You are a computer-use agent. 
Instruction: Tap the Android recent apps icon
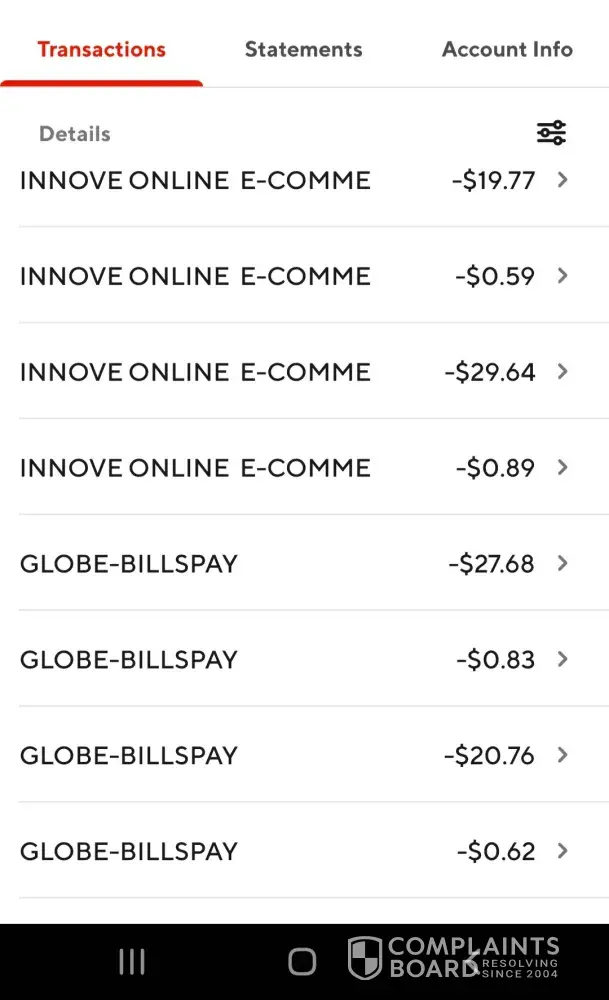click(x=132, y=961)
